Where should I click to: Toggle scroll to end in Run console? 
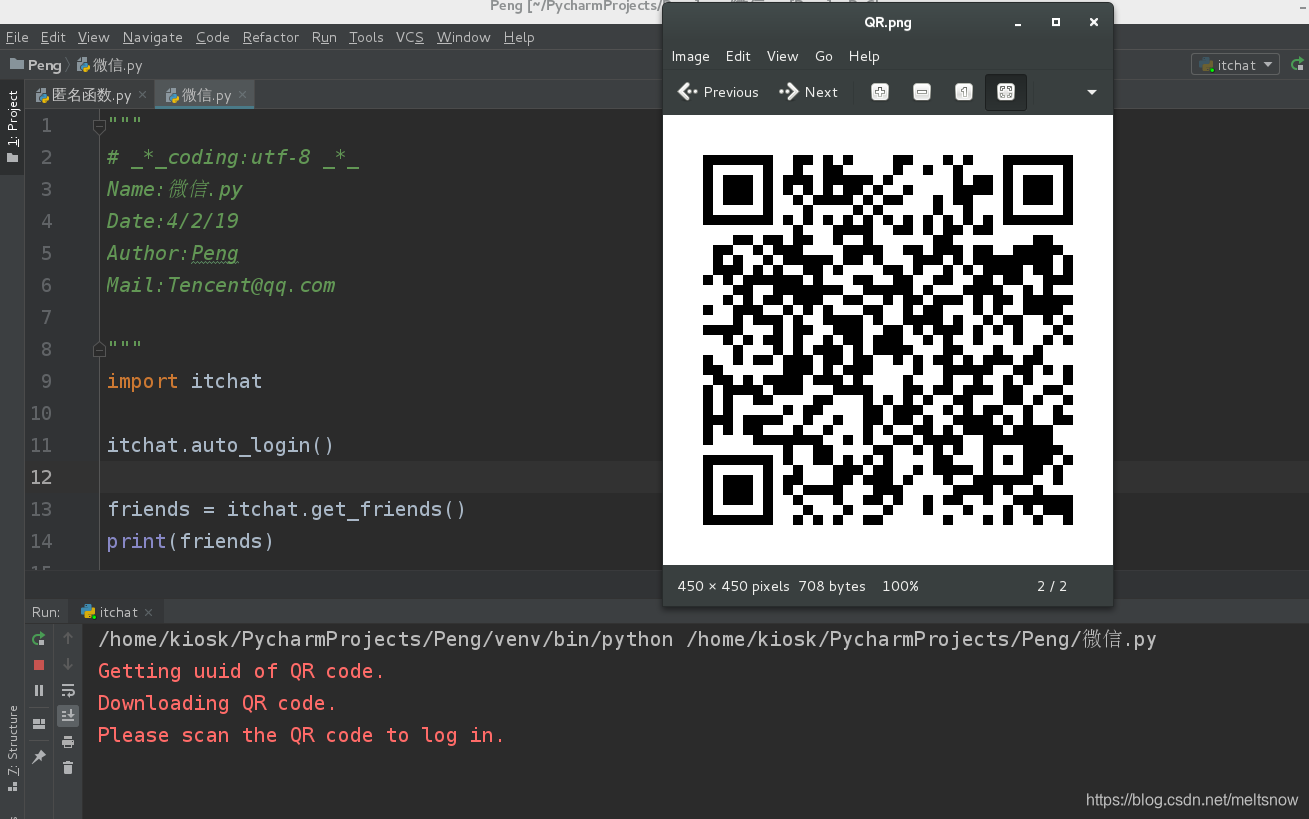pos(68,716)
